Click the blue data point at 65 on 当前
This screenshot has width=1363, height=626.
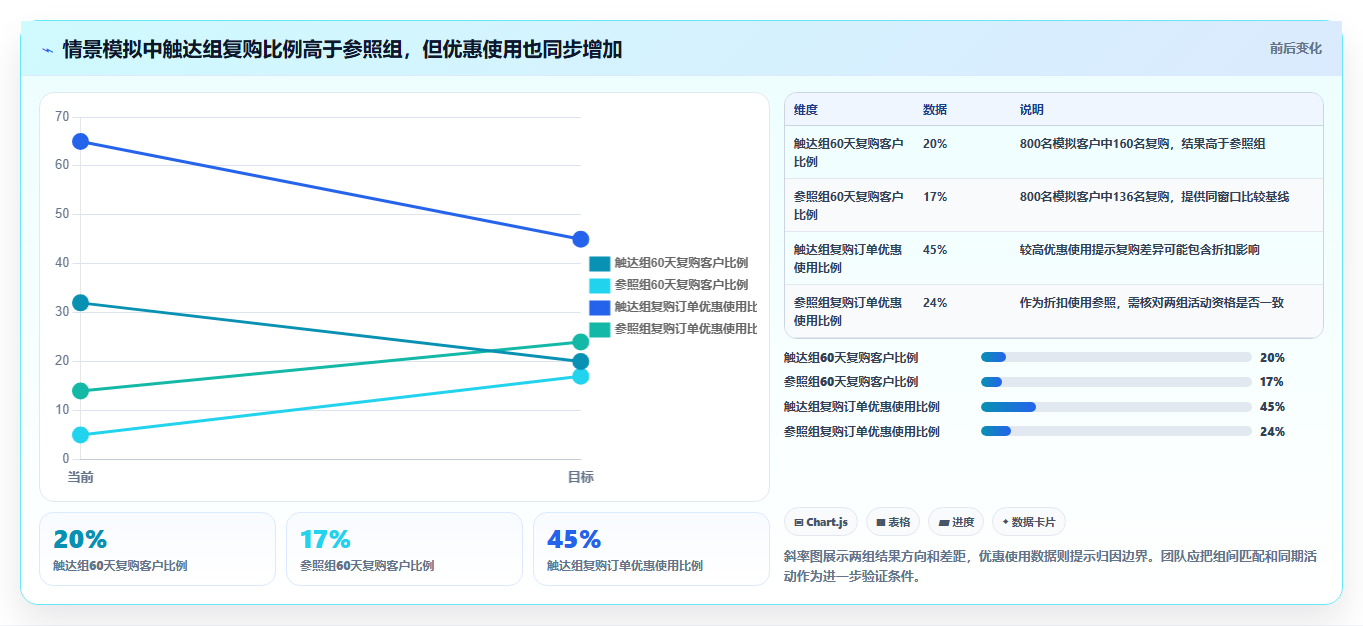[x=80, y=142]
